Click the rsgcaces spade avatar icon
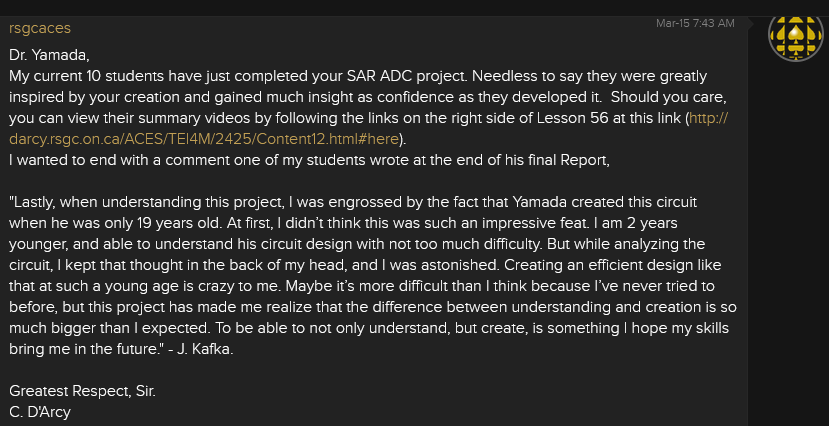Screen dimensions: 829x426 coord(796,35)
